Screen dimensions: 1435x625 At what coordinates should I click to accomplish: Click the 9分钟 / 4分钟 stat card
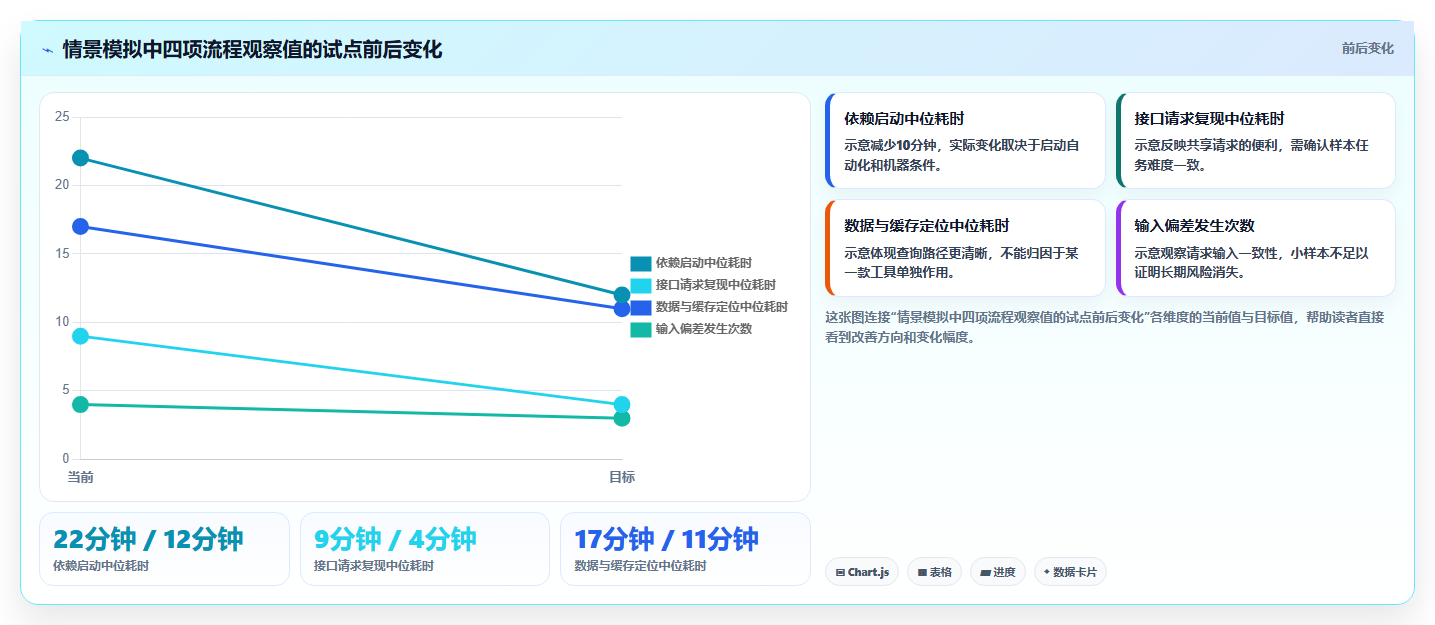pos(425,549)
